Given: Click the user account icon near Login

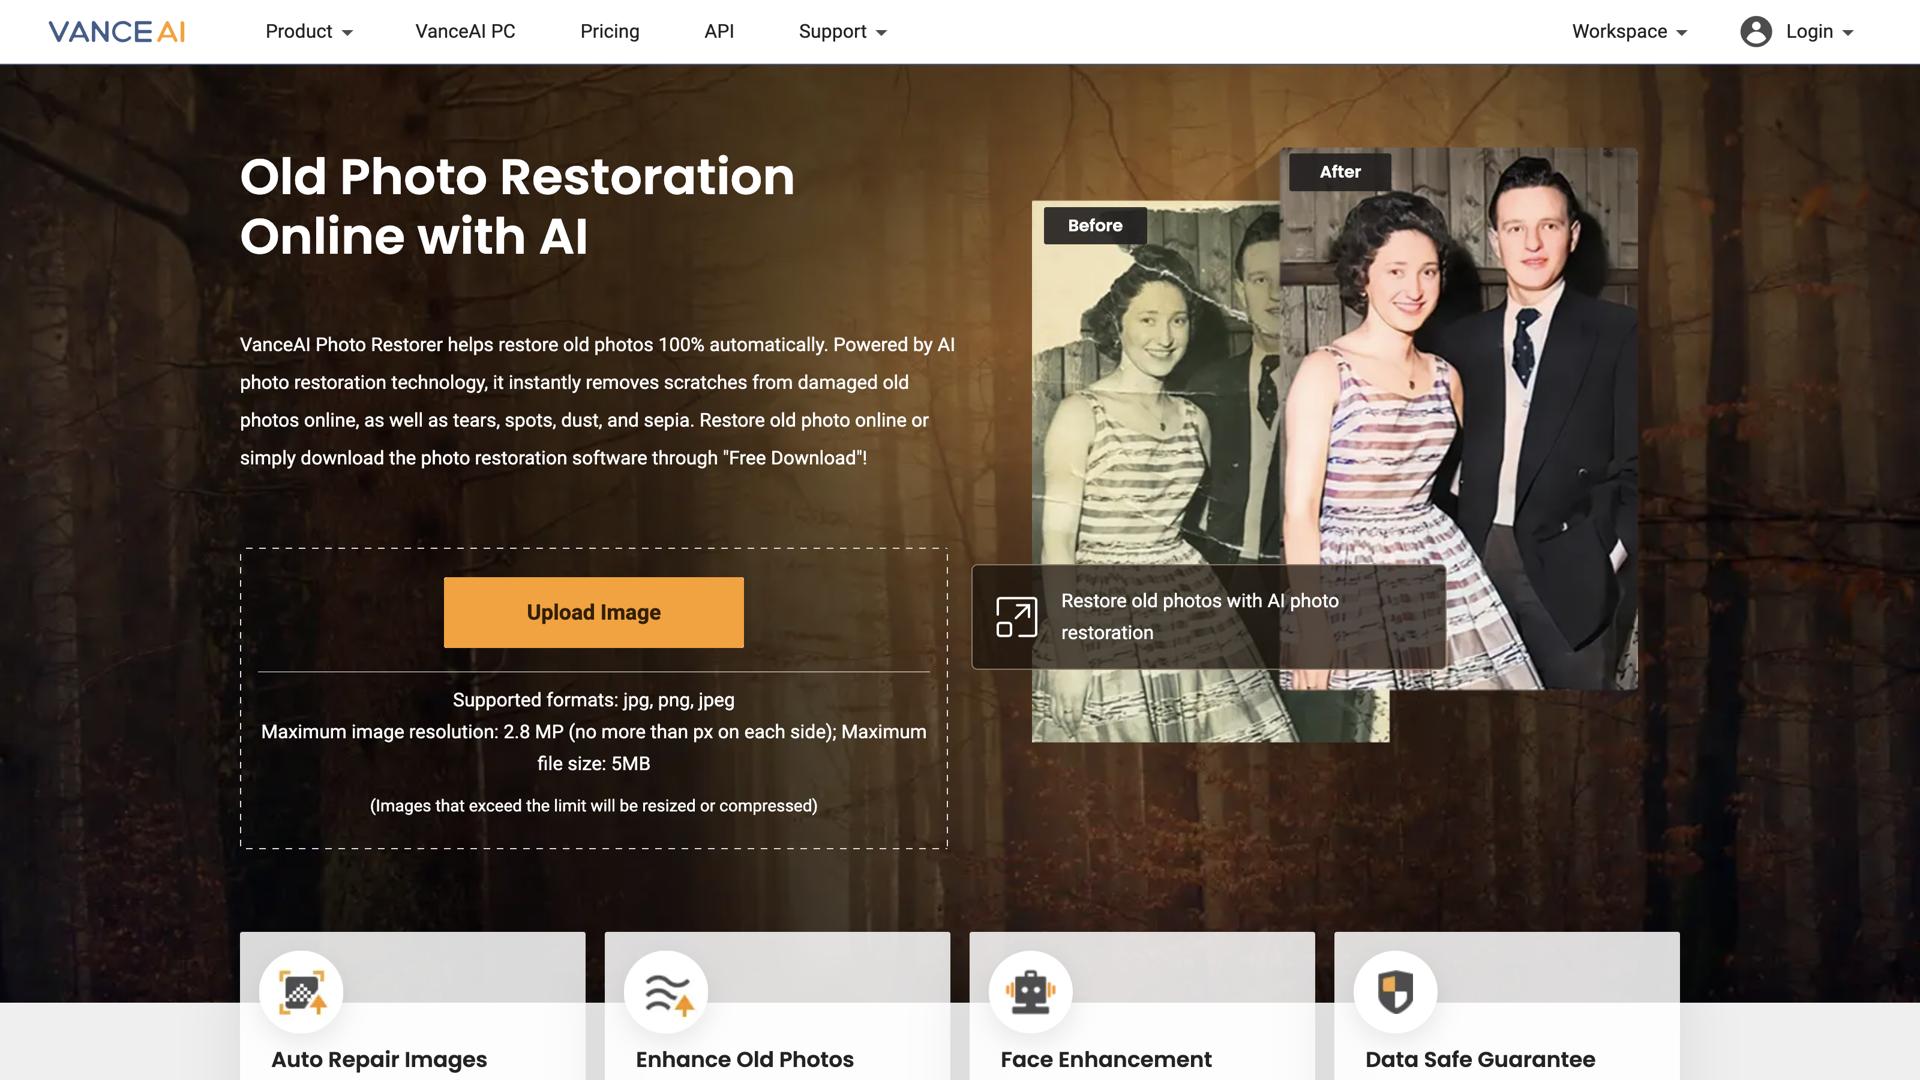Looking at the screenshot, I should pos(1754,31).
